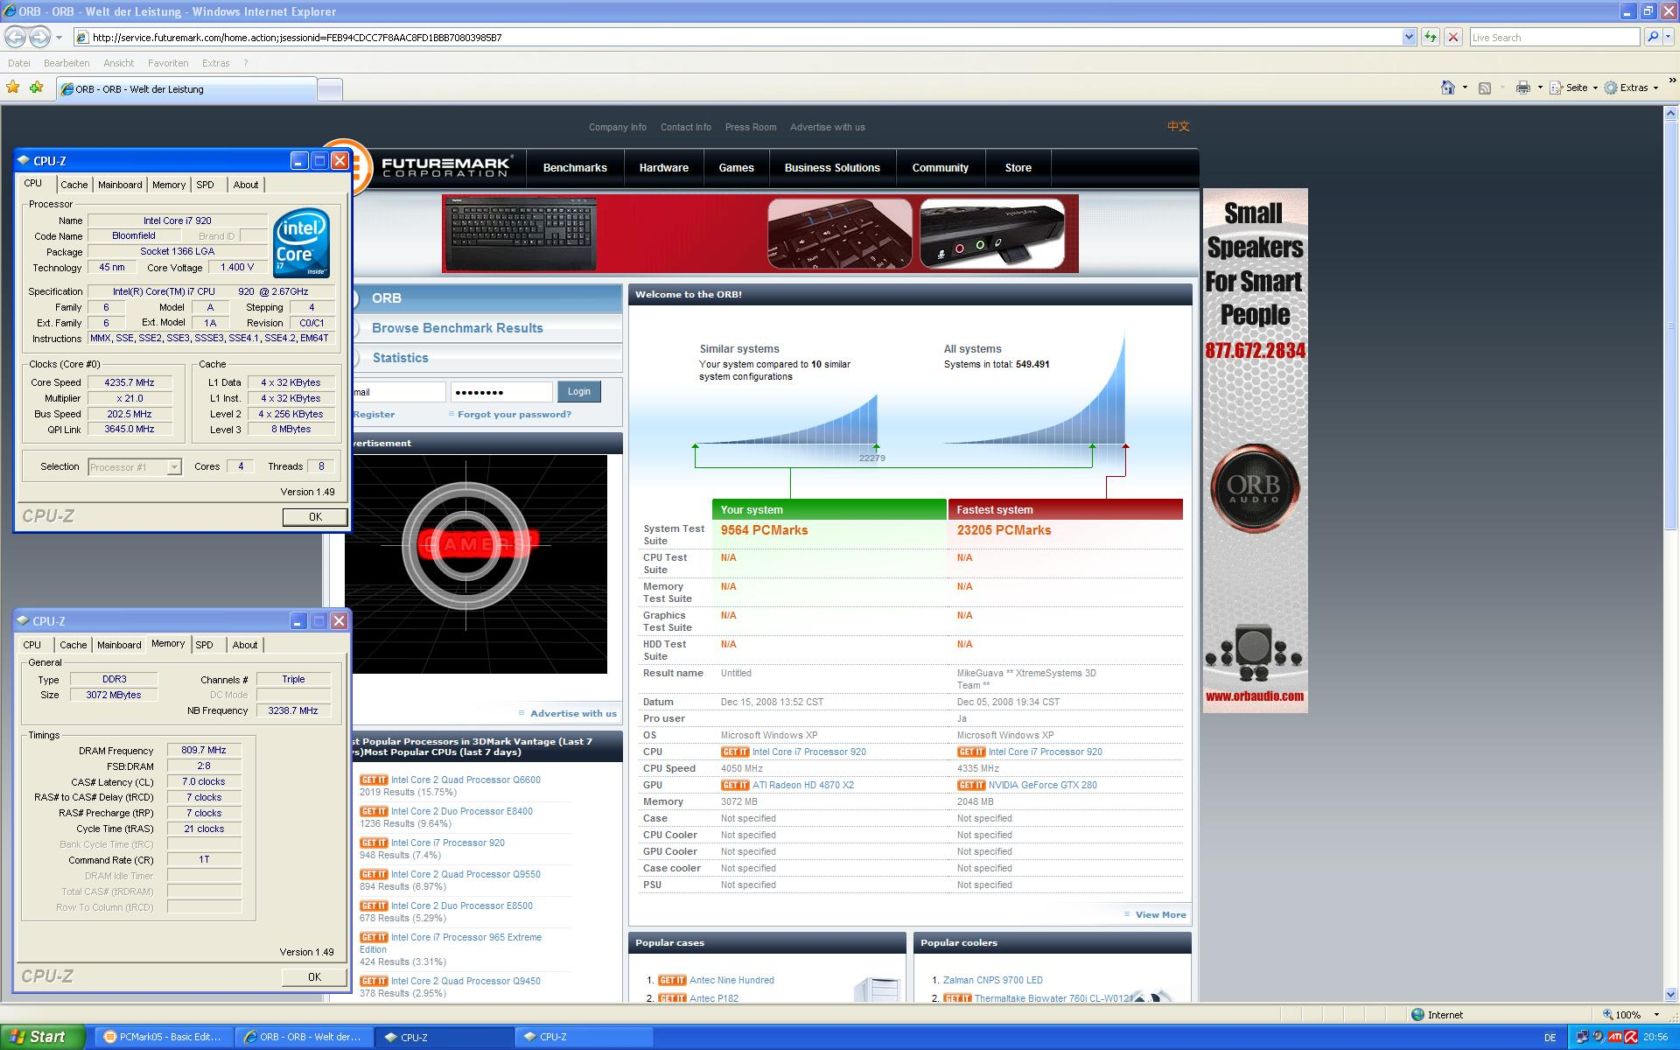This screenshot has width=1680, height=1050.
Task: Click the browser address bar URL field
Action: point(740,37)
